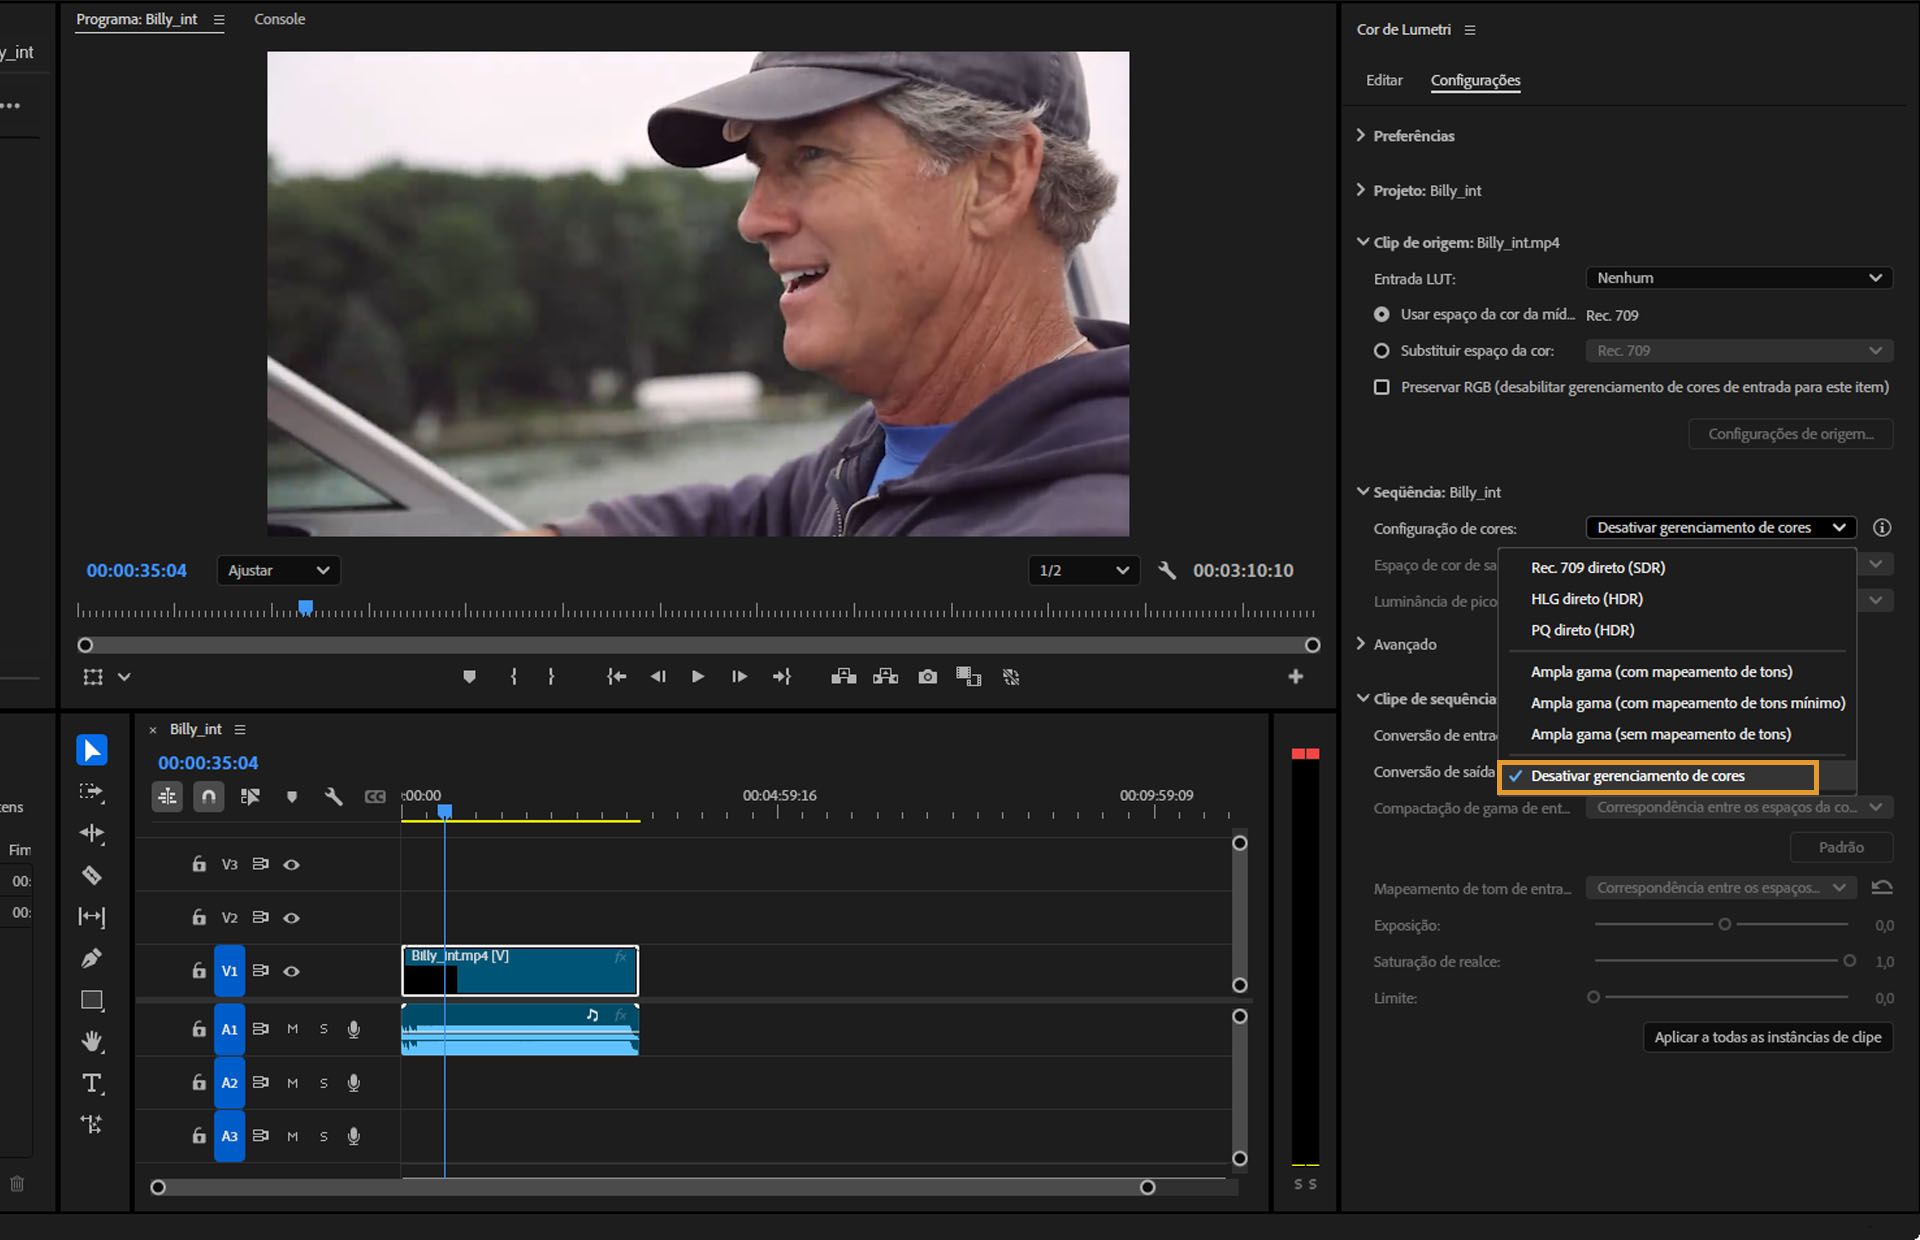Select the Pen tool

[91, 958]
